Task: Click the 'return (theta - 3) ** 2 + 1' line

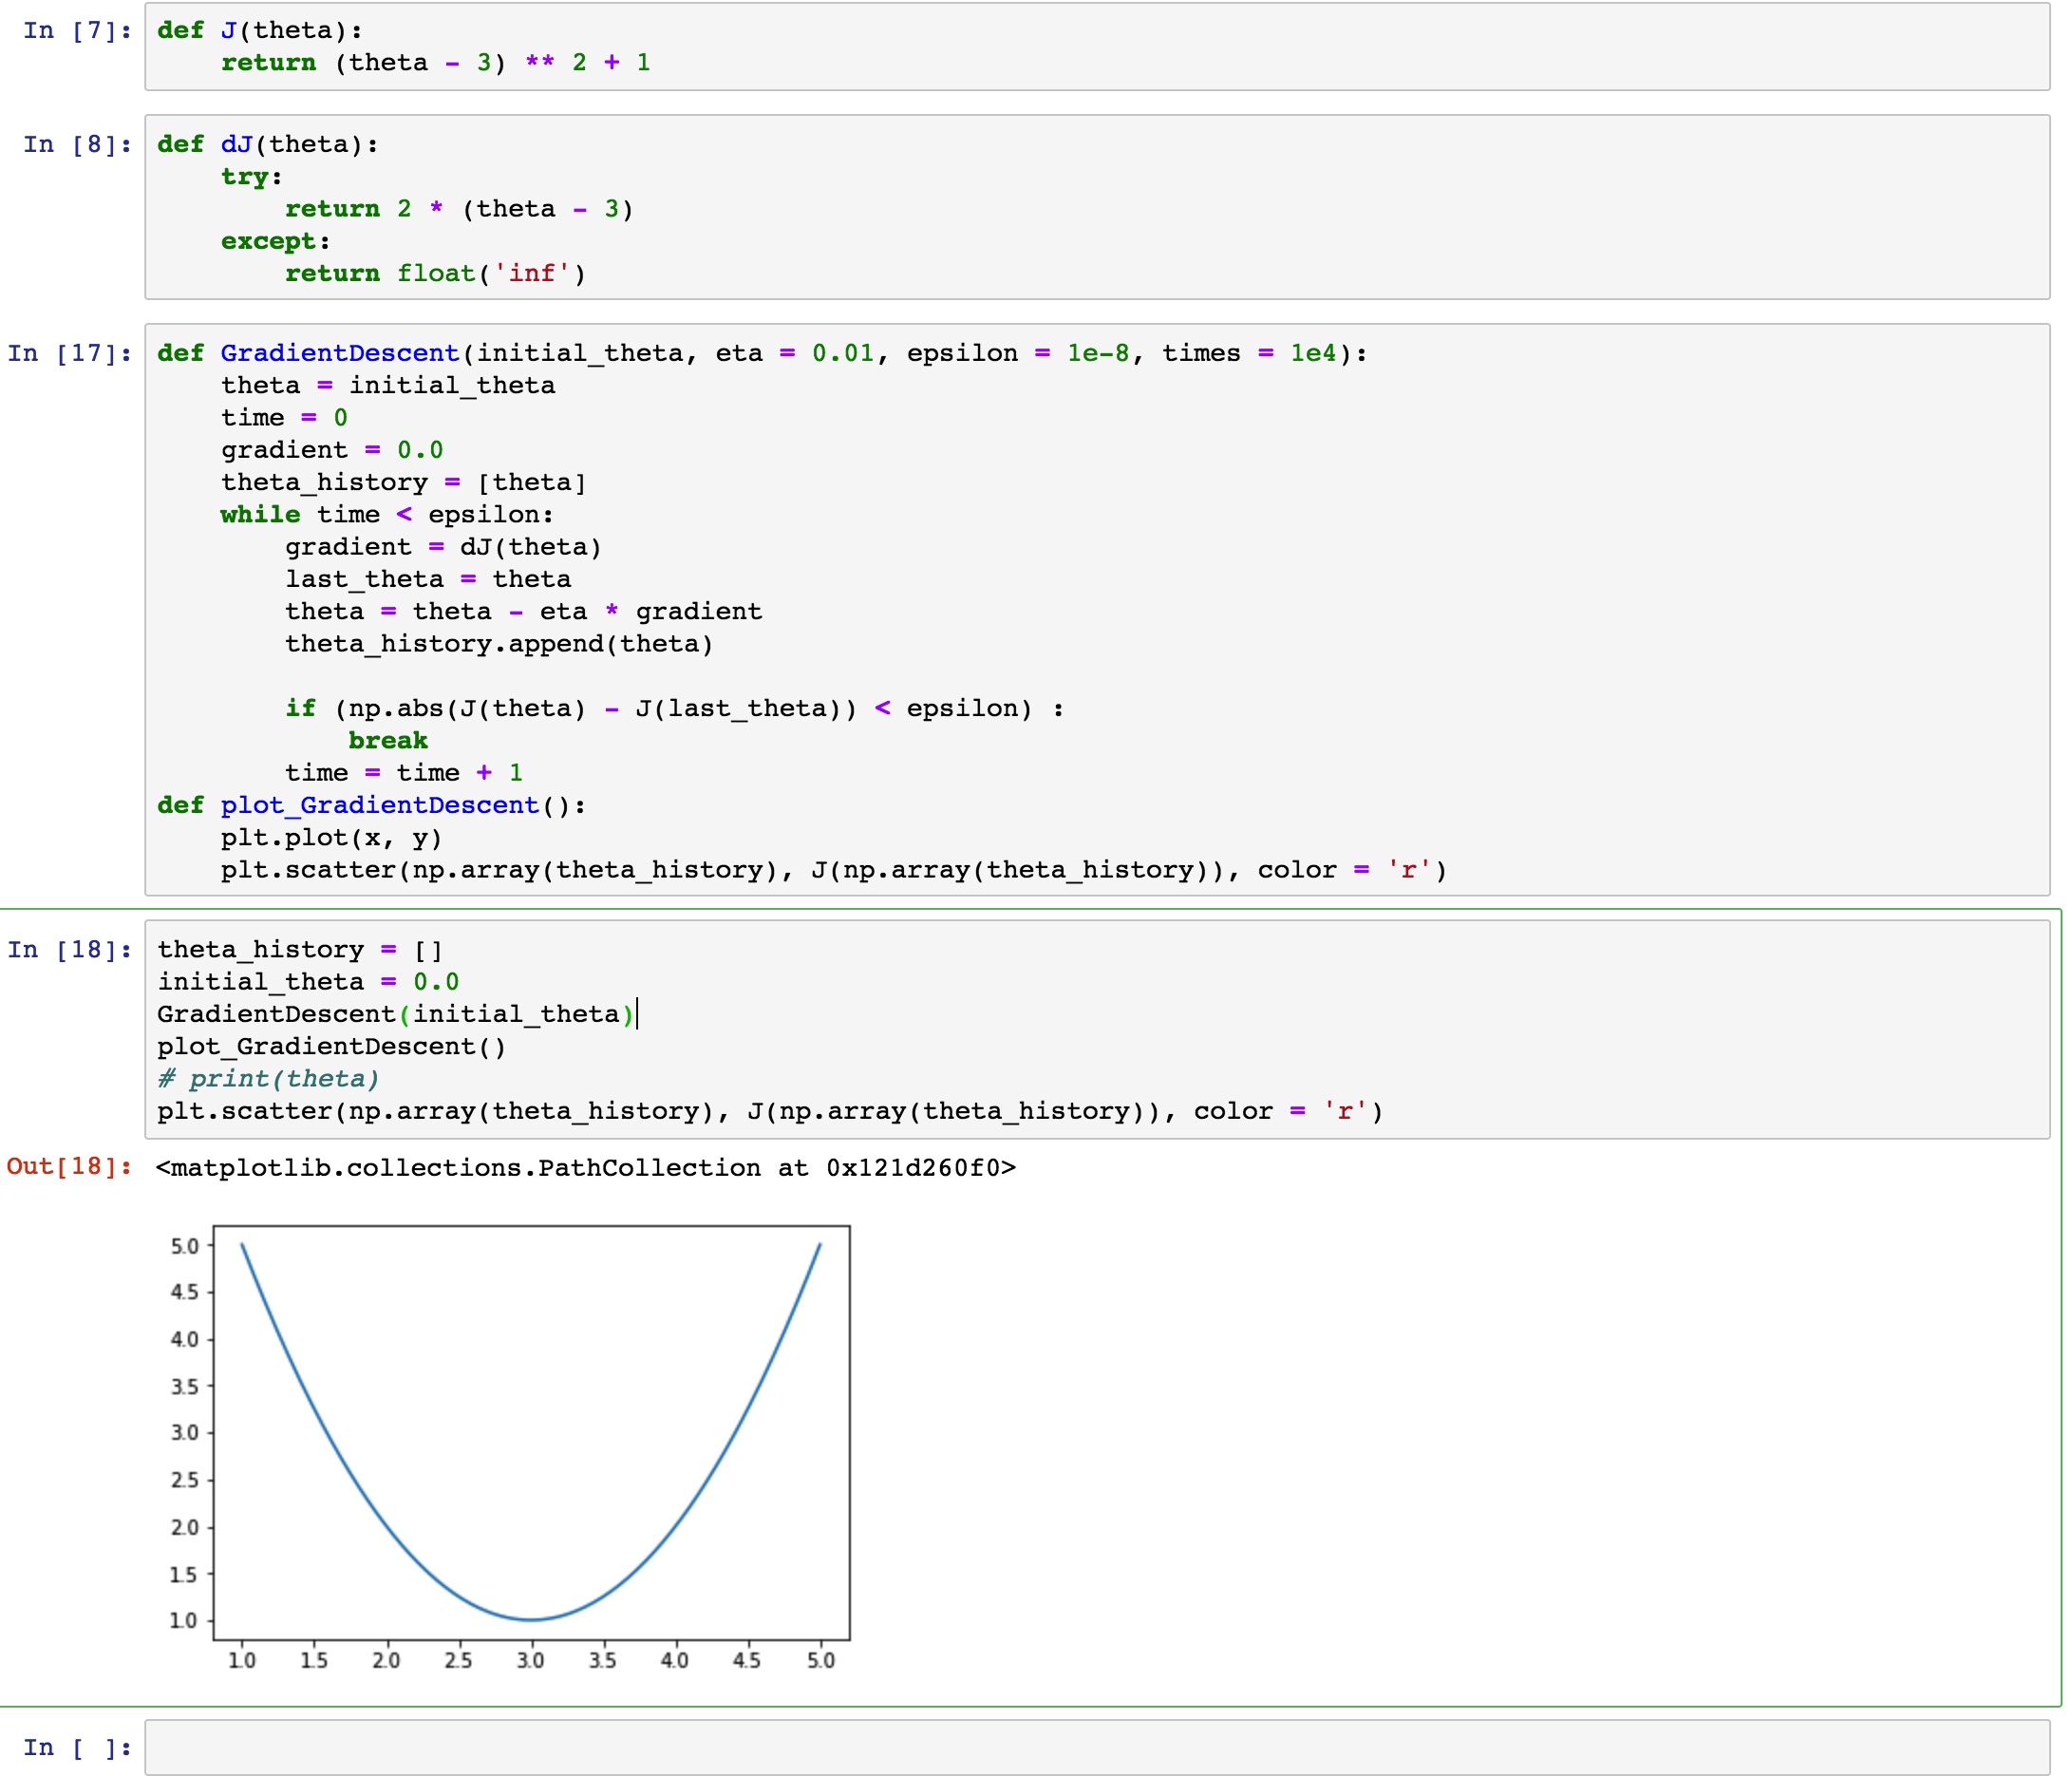Action: coord(436,63)
